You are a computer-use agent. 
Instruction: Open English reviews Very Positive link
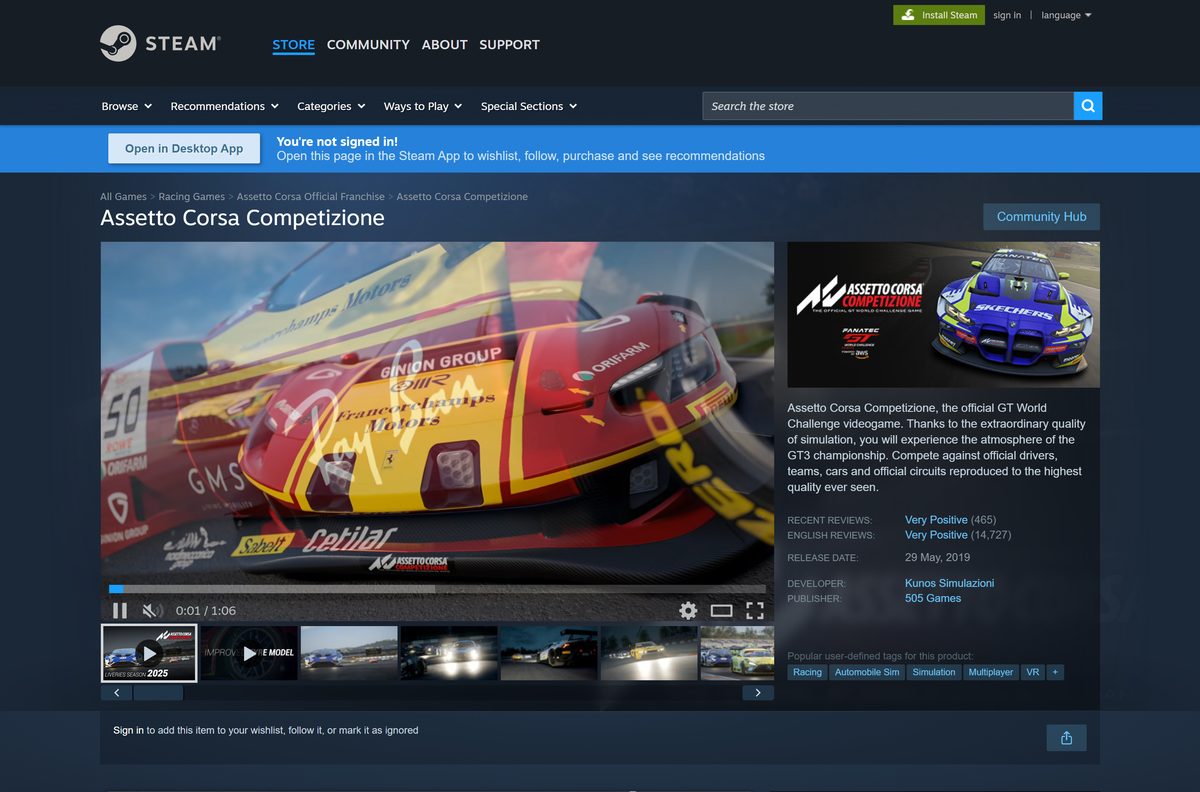pos(936,535)
